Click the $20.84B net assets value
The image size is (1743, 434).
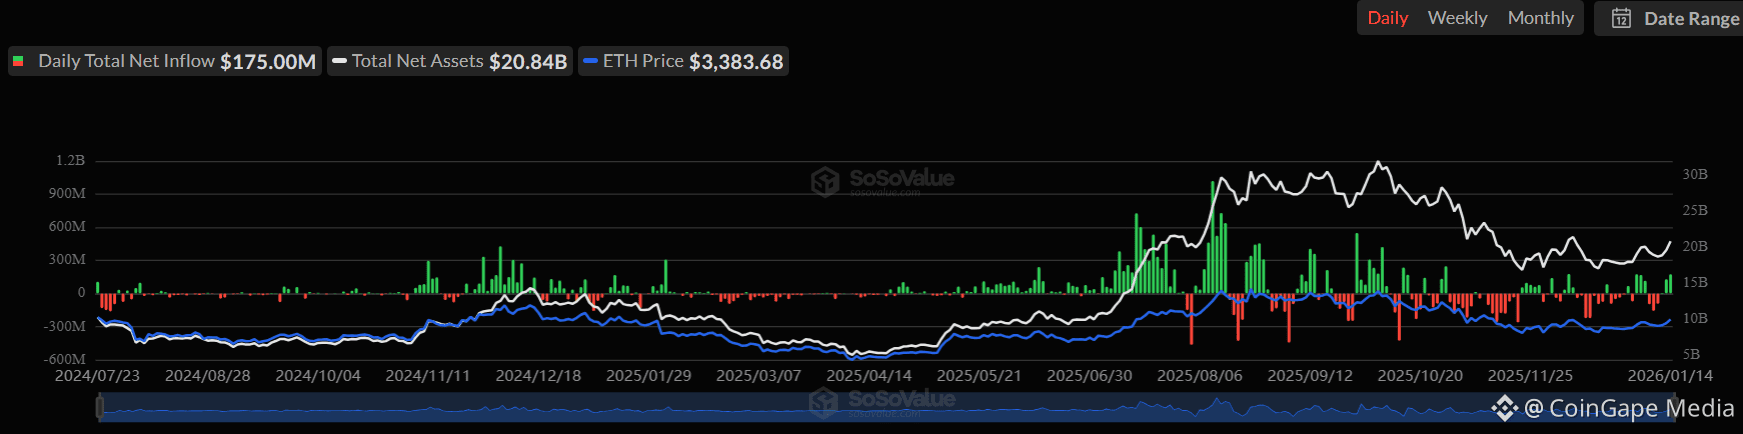[528, 62]
